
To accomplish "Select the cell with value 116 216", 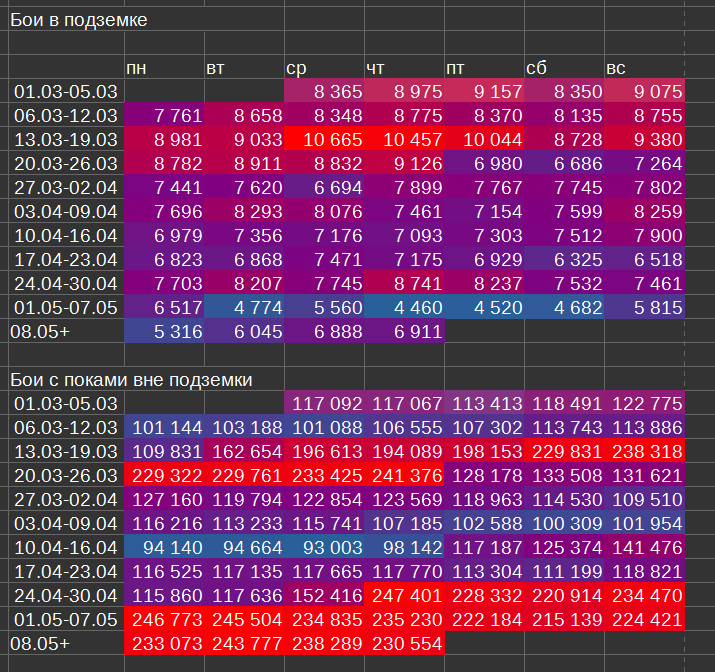I will (x=164, y=523).
